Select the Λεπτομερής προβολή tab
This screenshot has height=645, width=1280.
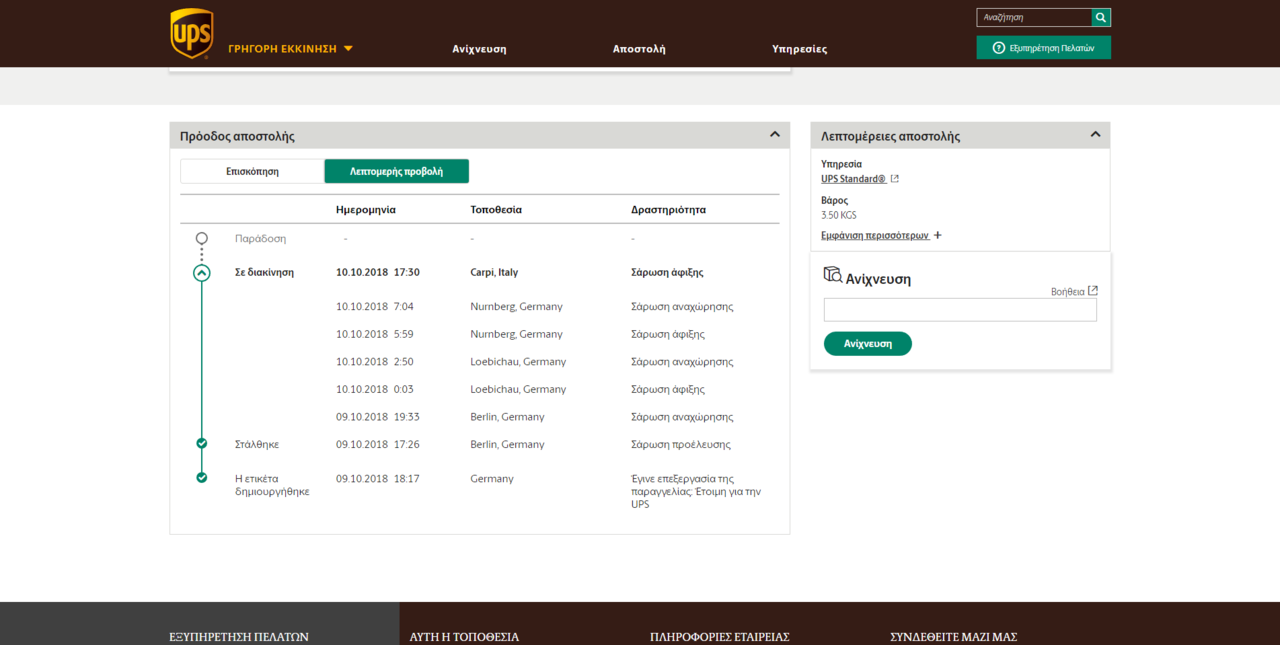396,171
